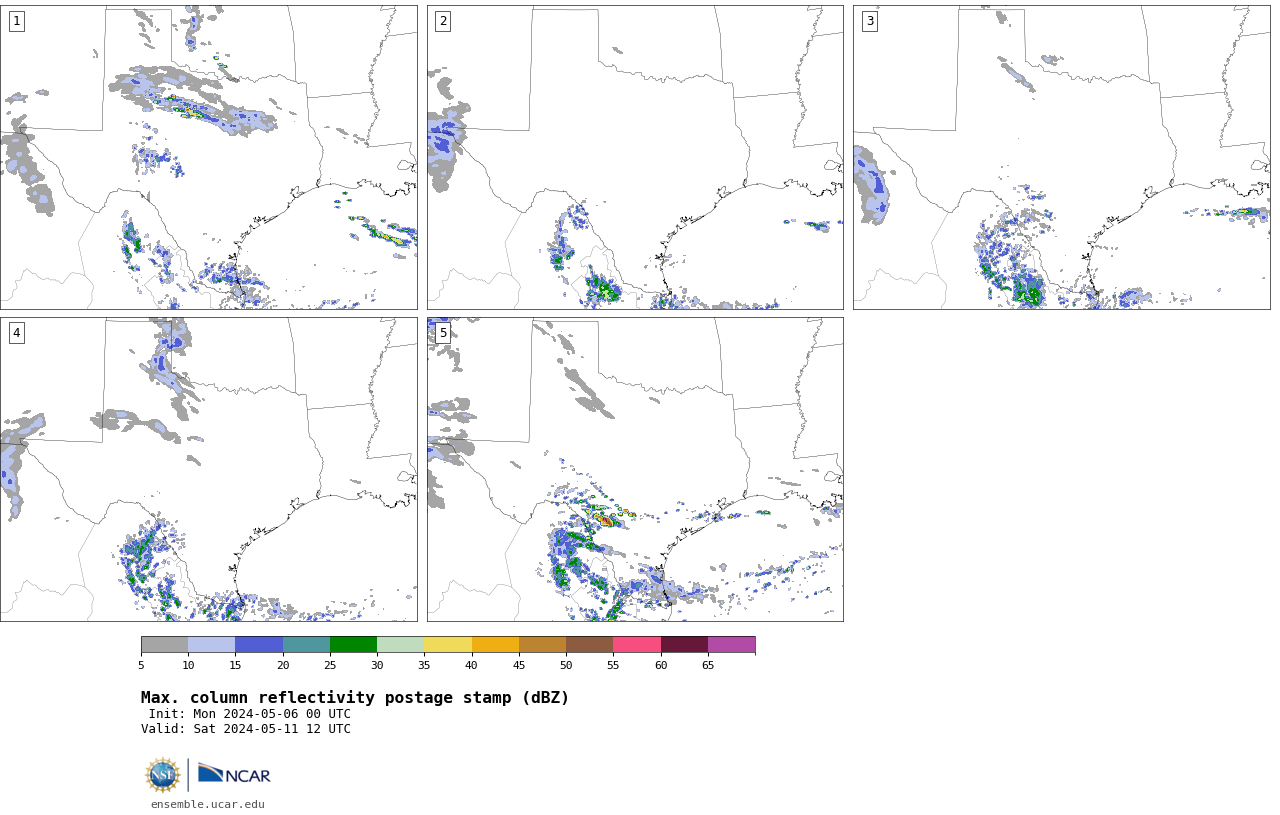The image size is (1280, 815).
Task: Click the ensemble.ucar.edu text
Action: [x=208, y=804]
